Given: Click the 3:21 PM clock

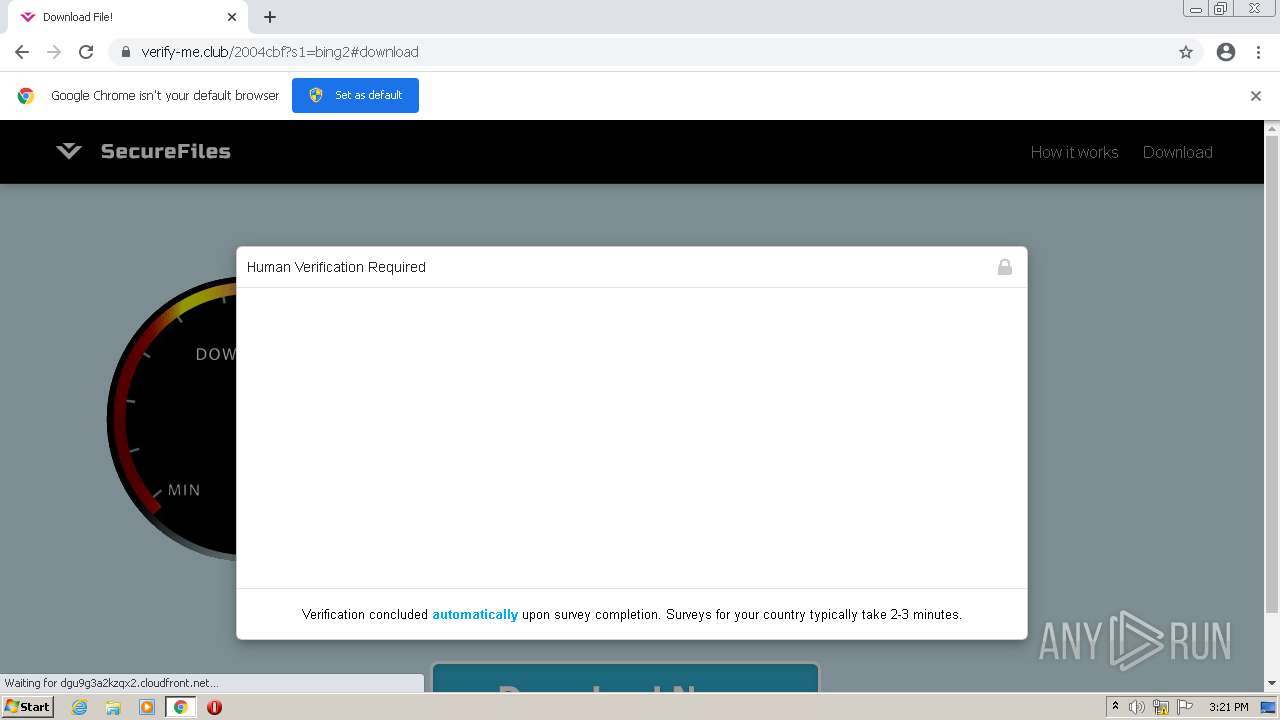Looking at the screenshot, I should coord(1228,707).
